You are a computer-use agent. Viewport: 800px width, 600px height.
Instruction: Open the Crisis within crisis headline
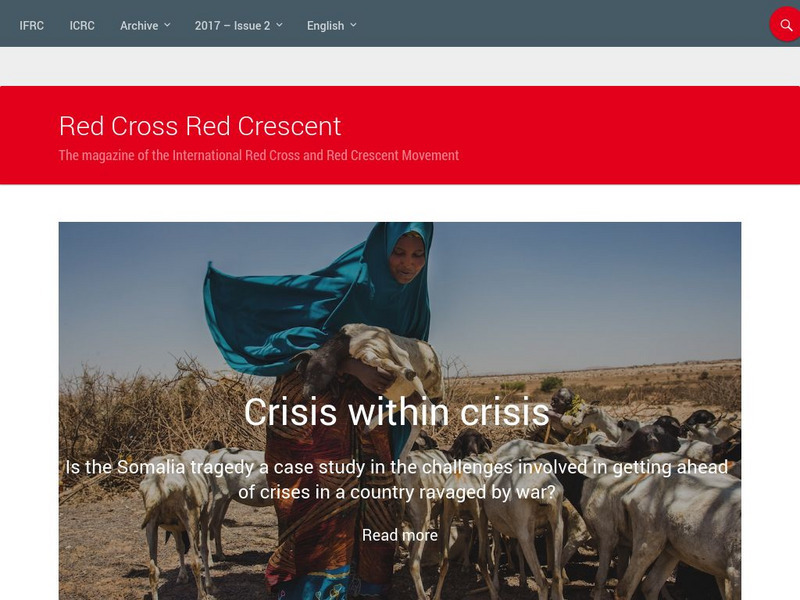396,412
